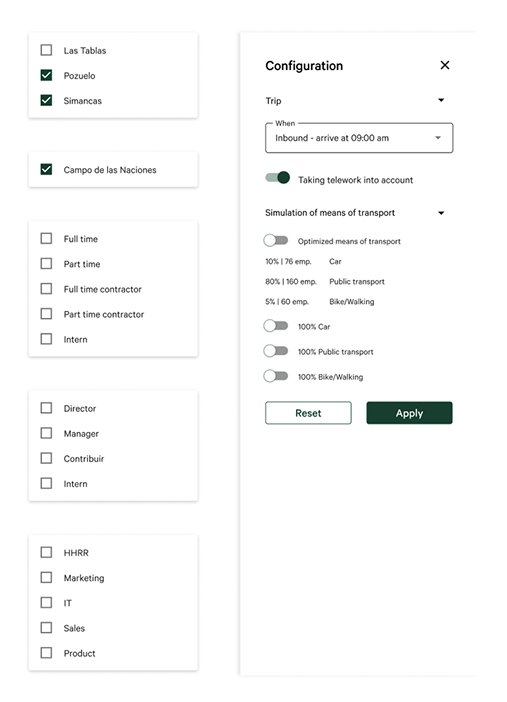Viewport: 507px width, 702px height.
Task: Check the Full time checkbox
Action: tap(46, 238)
